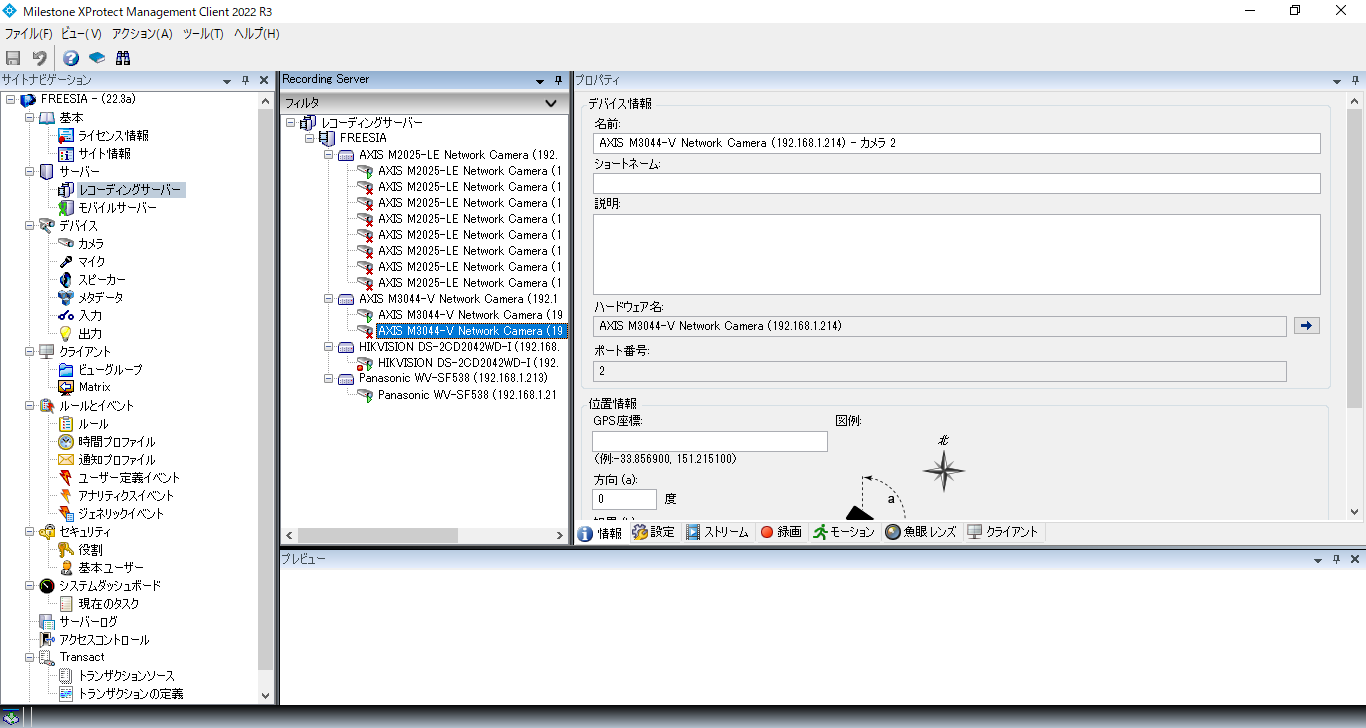Click the Save toolbar icon
The height and width of the screenshot is (728, 1366).
click(13, 58)
